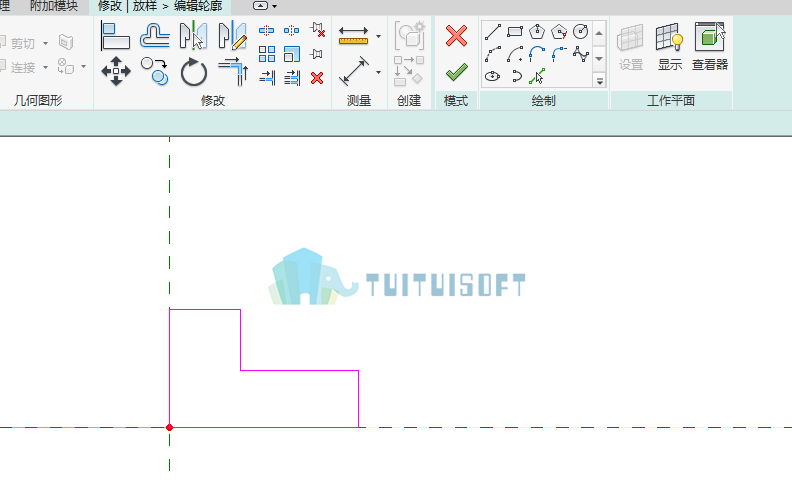Select the Line draw tool
This screenshot has height=483, width=792.
pyautogui.click(x=492, y=32)
